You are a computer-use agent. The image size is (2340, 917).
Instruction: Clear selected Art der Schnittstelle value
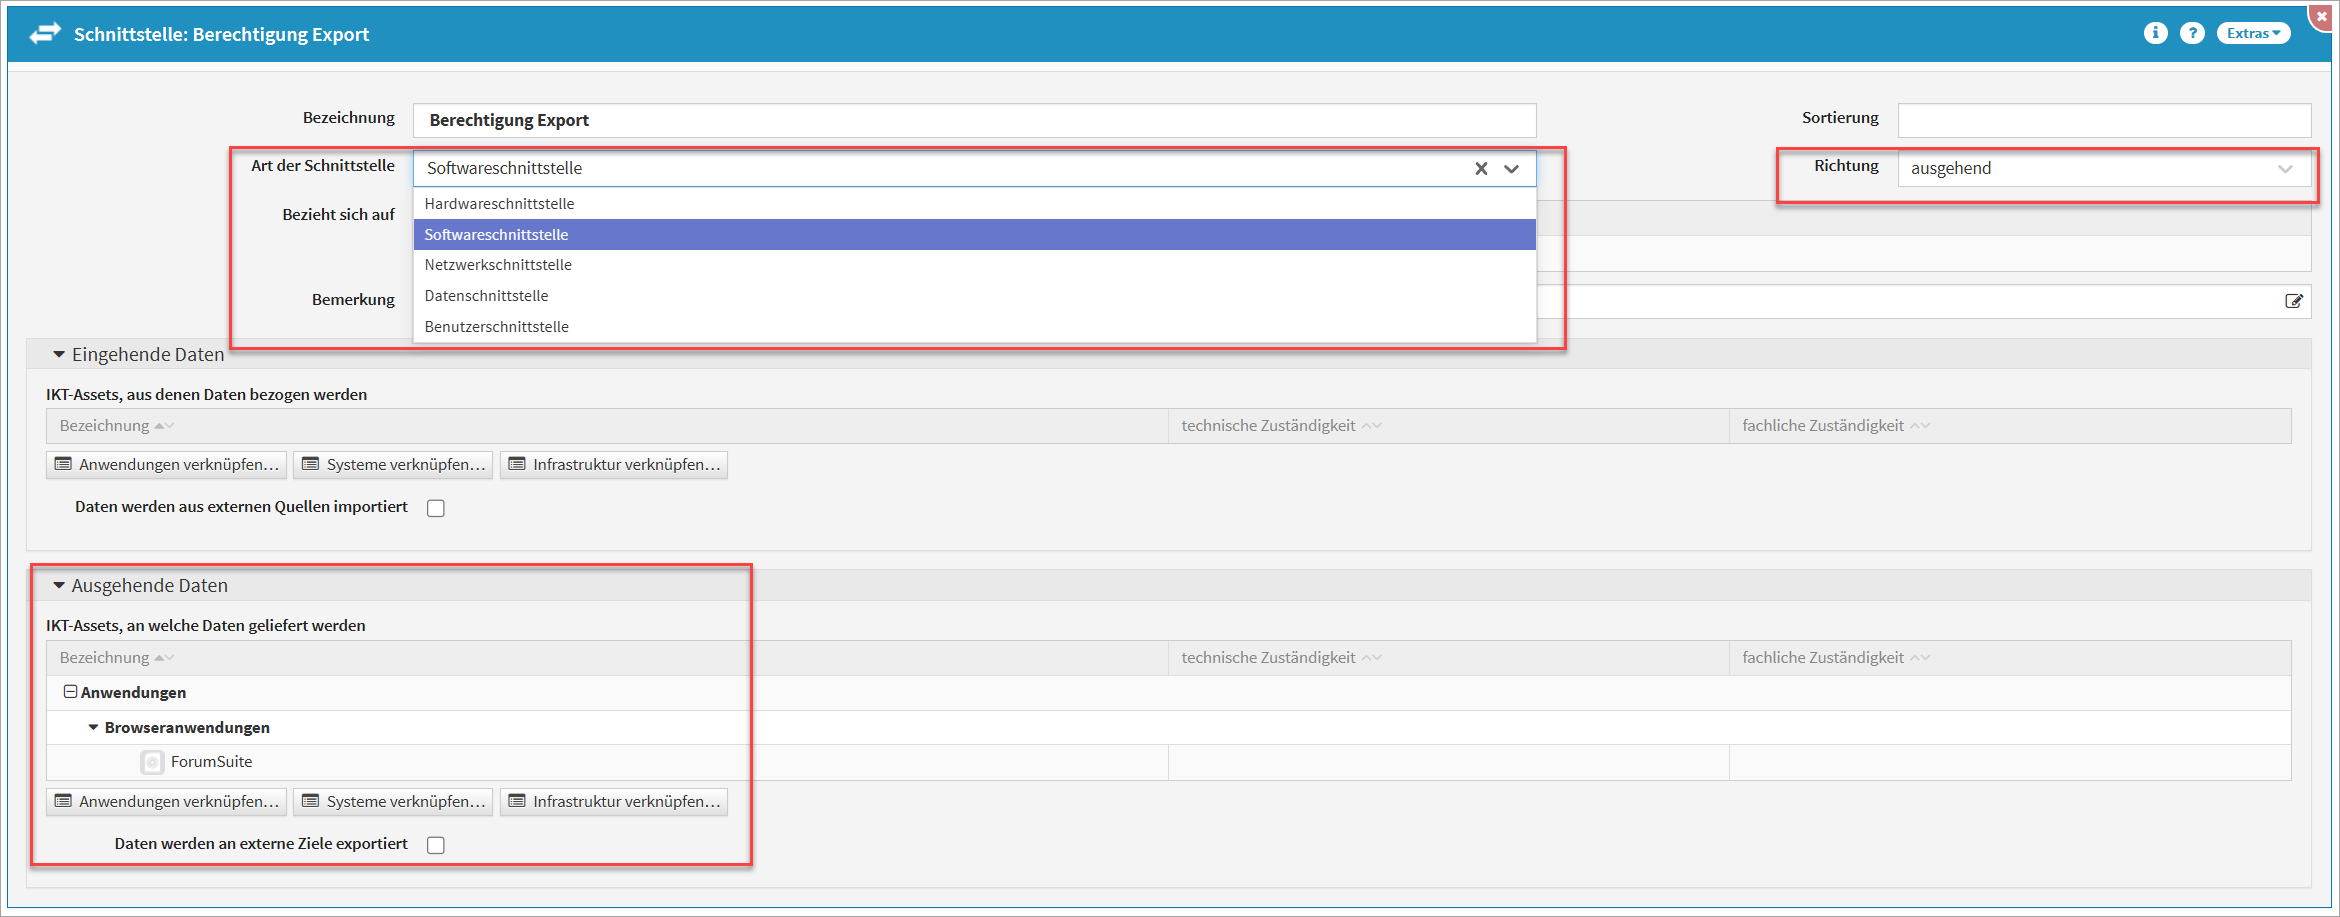click(x=1481, y=169)
